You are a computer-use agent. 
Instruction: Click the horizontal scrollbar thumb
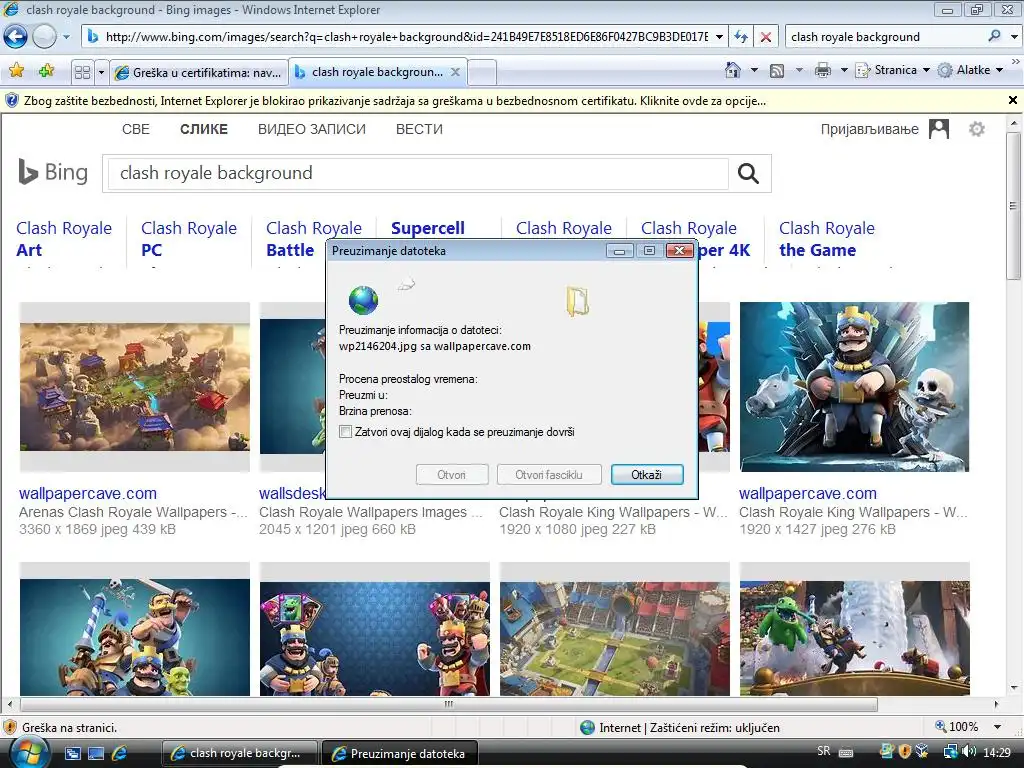coord(449,704)
